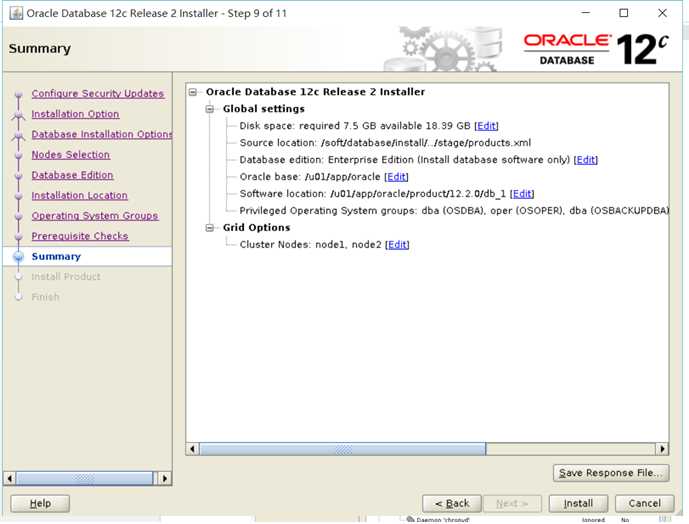Click the step list's right scroll arrow

(165, 478)
